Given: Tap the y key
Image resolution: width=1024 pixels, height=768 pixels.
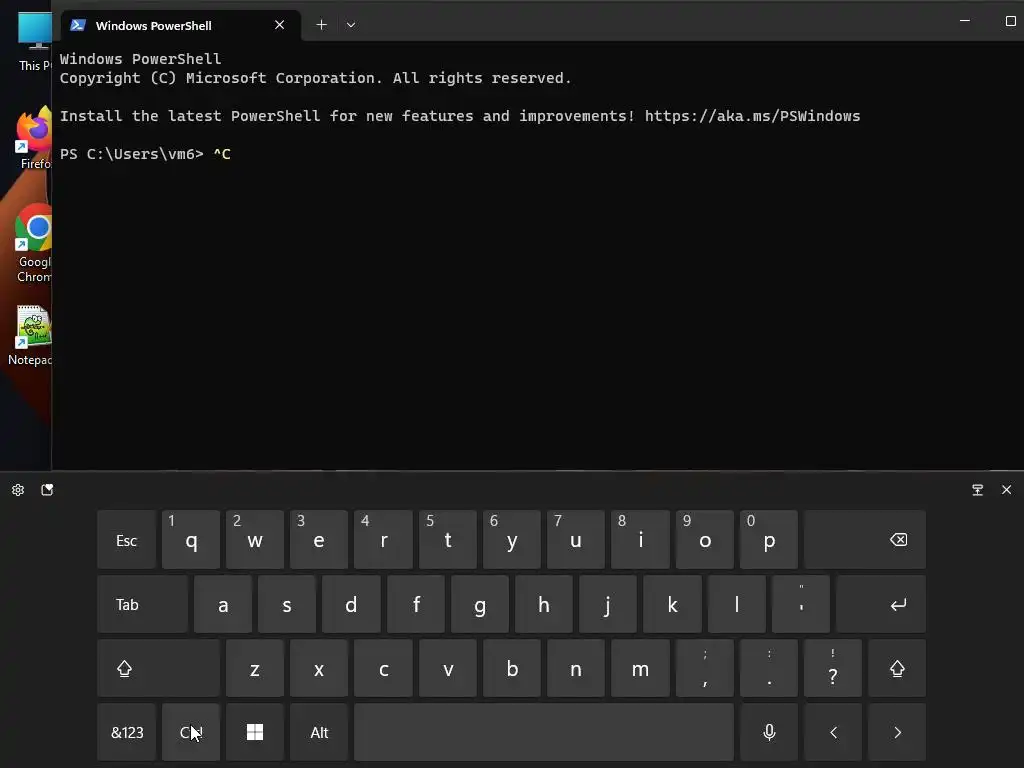Looking at the screenshot, I should pyautogui.click(x=511, y=539).
